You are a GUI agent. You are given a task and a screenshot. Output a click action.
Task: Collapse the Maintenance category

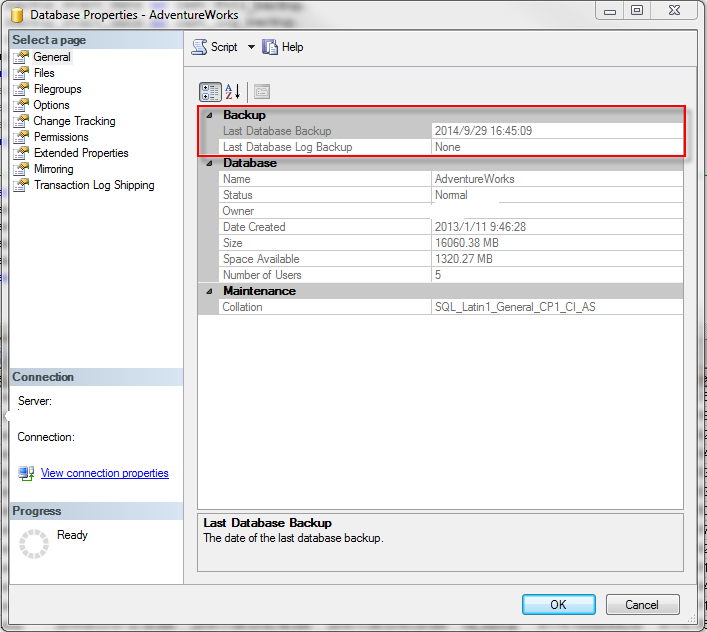[x=210, y=291]
